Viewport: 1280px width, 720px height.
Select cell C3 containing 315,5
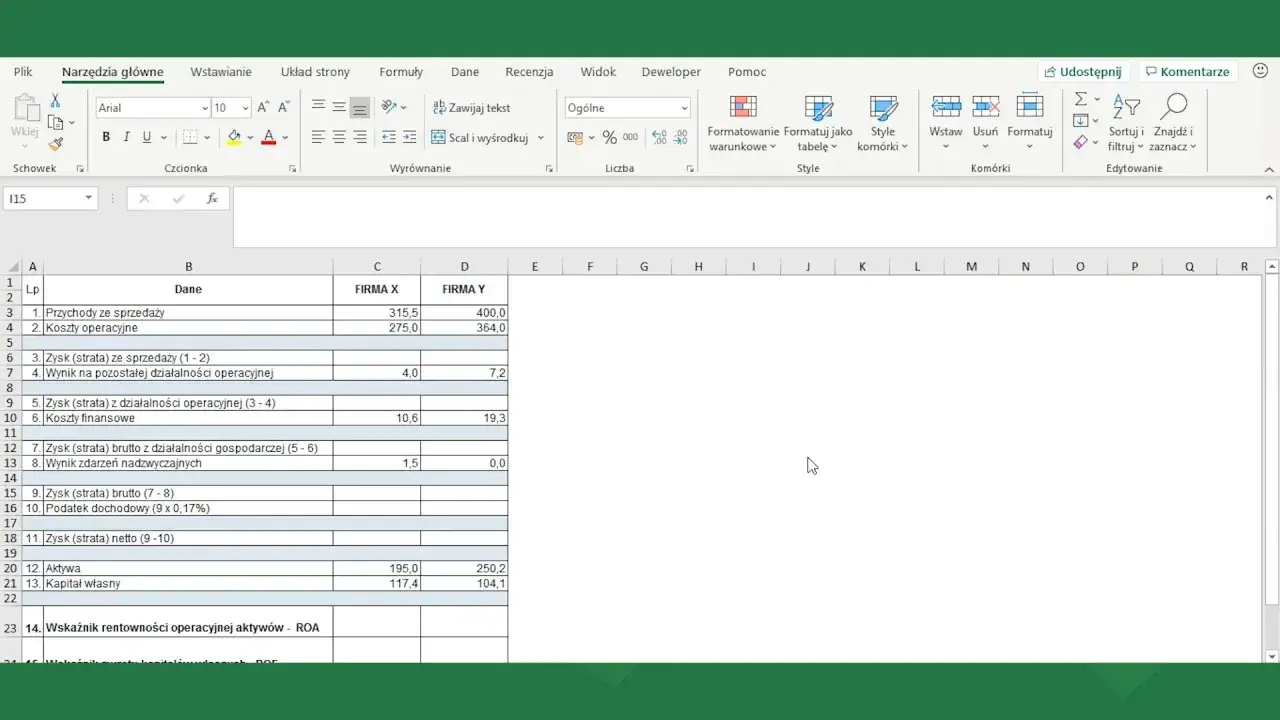point(377,313)
